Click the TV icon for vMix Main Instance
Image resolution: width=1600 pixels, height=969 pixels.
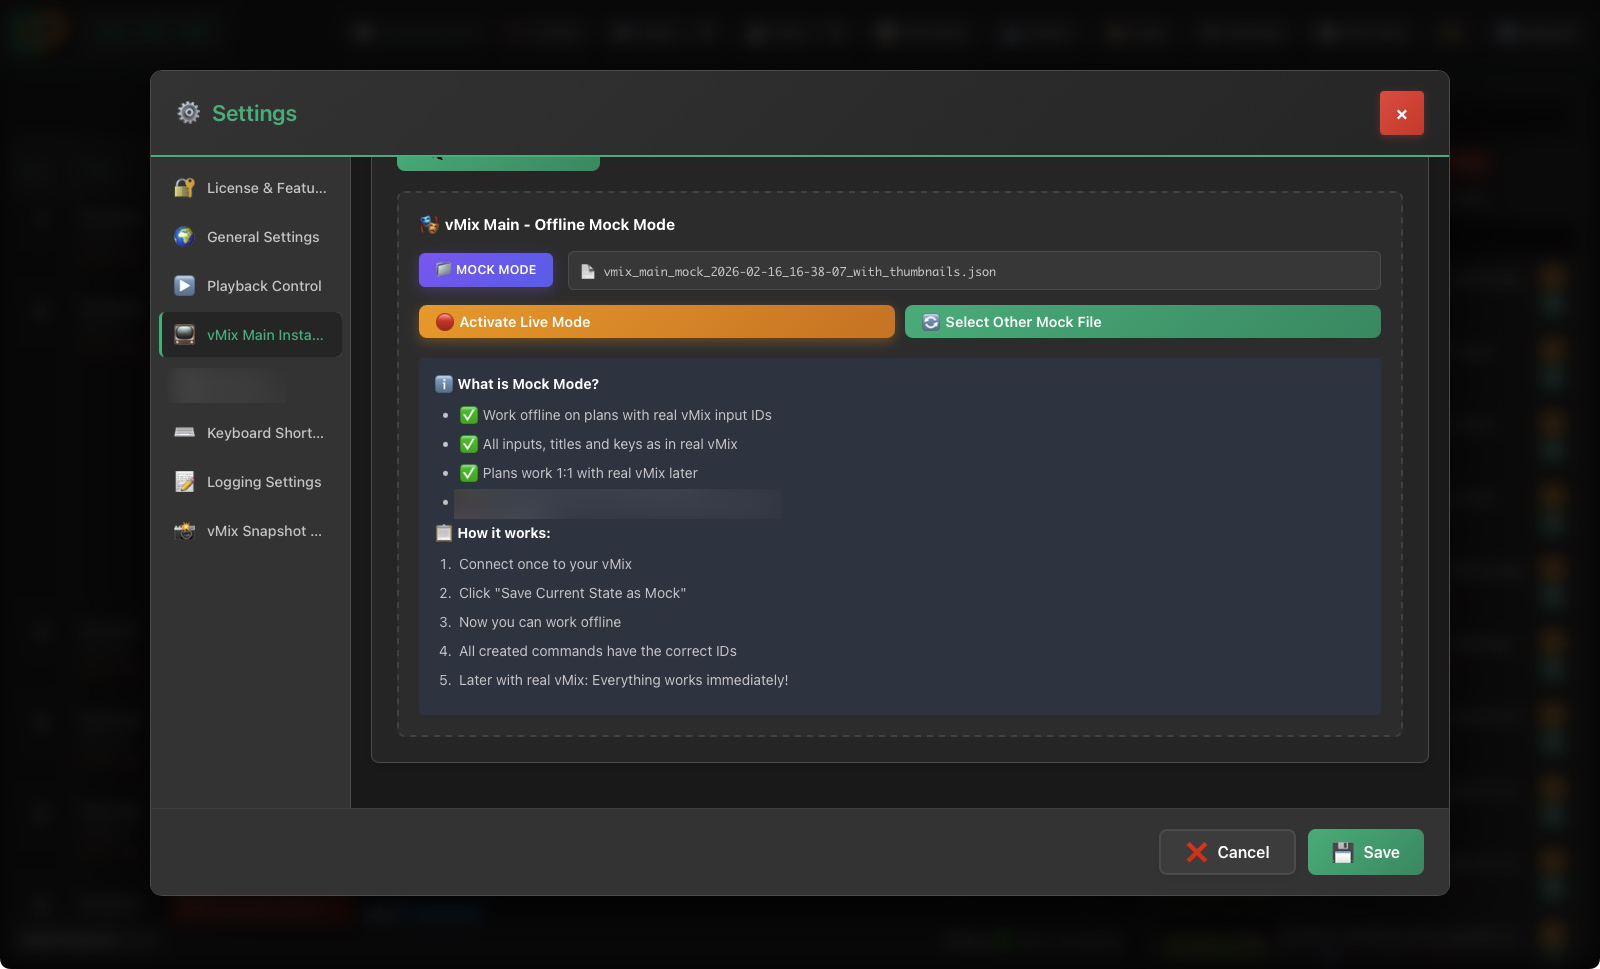pos(185,334)
